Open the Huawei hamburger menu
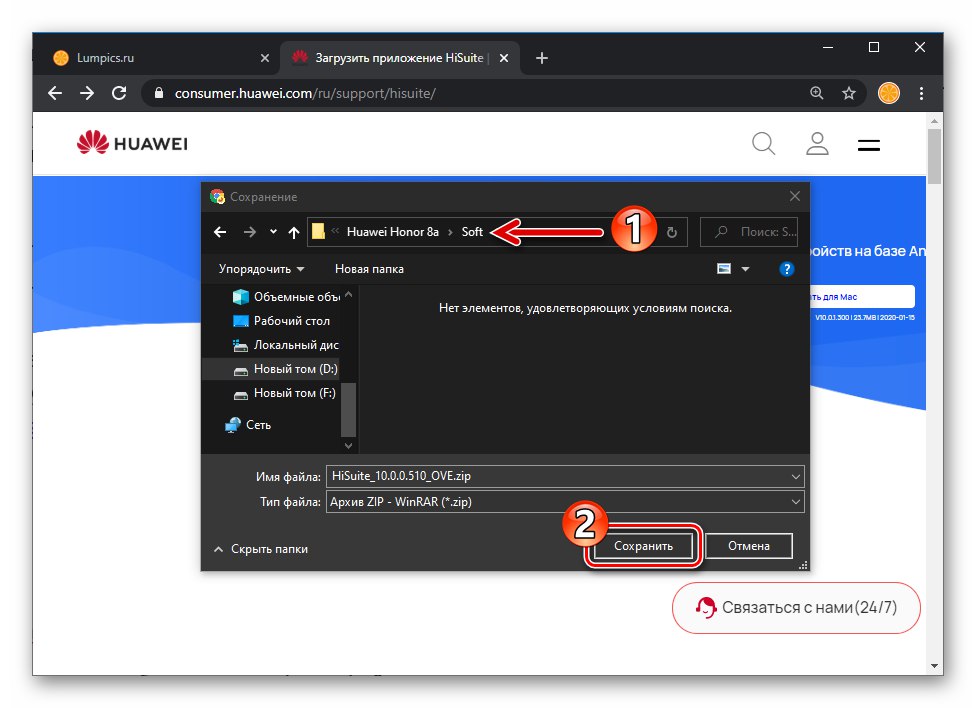Screen dimensions: 976x708 [868, 146]
